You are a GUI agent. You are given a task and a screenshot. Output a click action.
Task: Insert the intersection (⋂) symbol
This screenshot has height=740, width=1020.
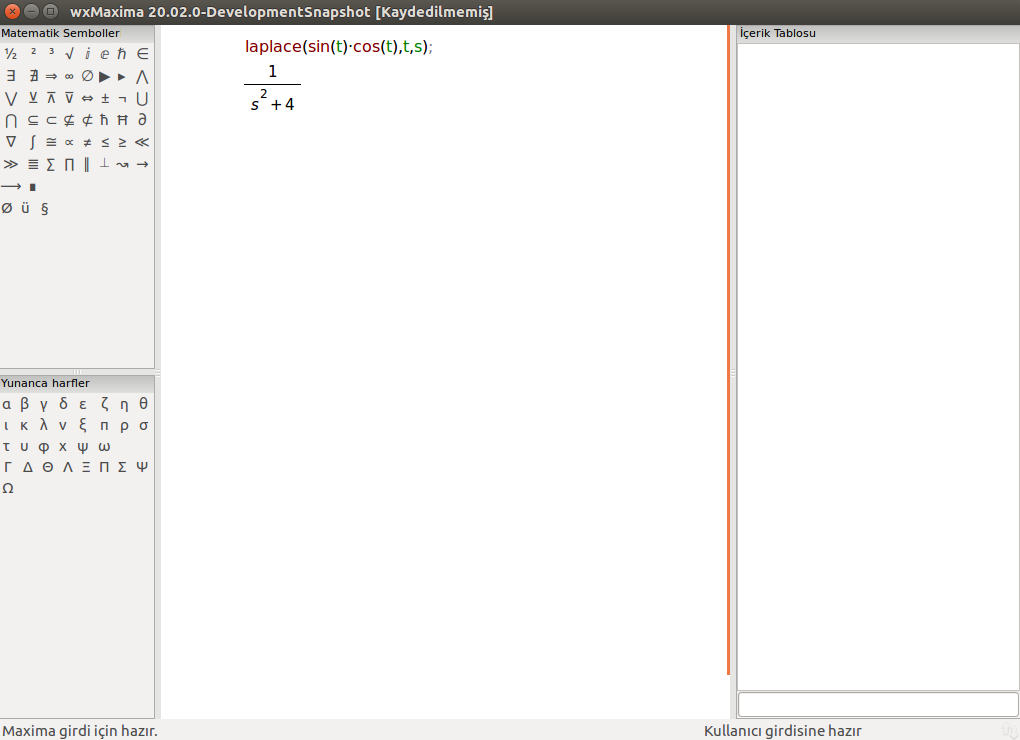pyautogui.click(x=10, y=120)
